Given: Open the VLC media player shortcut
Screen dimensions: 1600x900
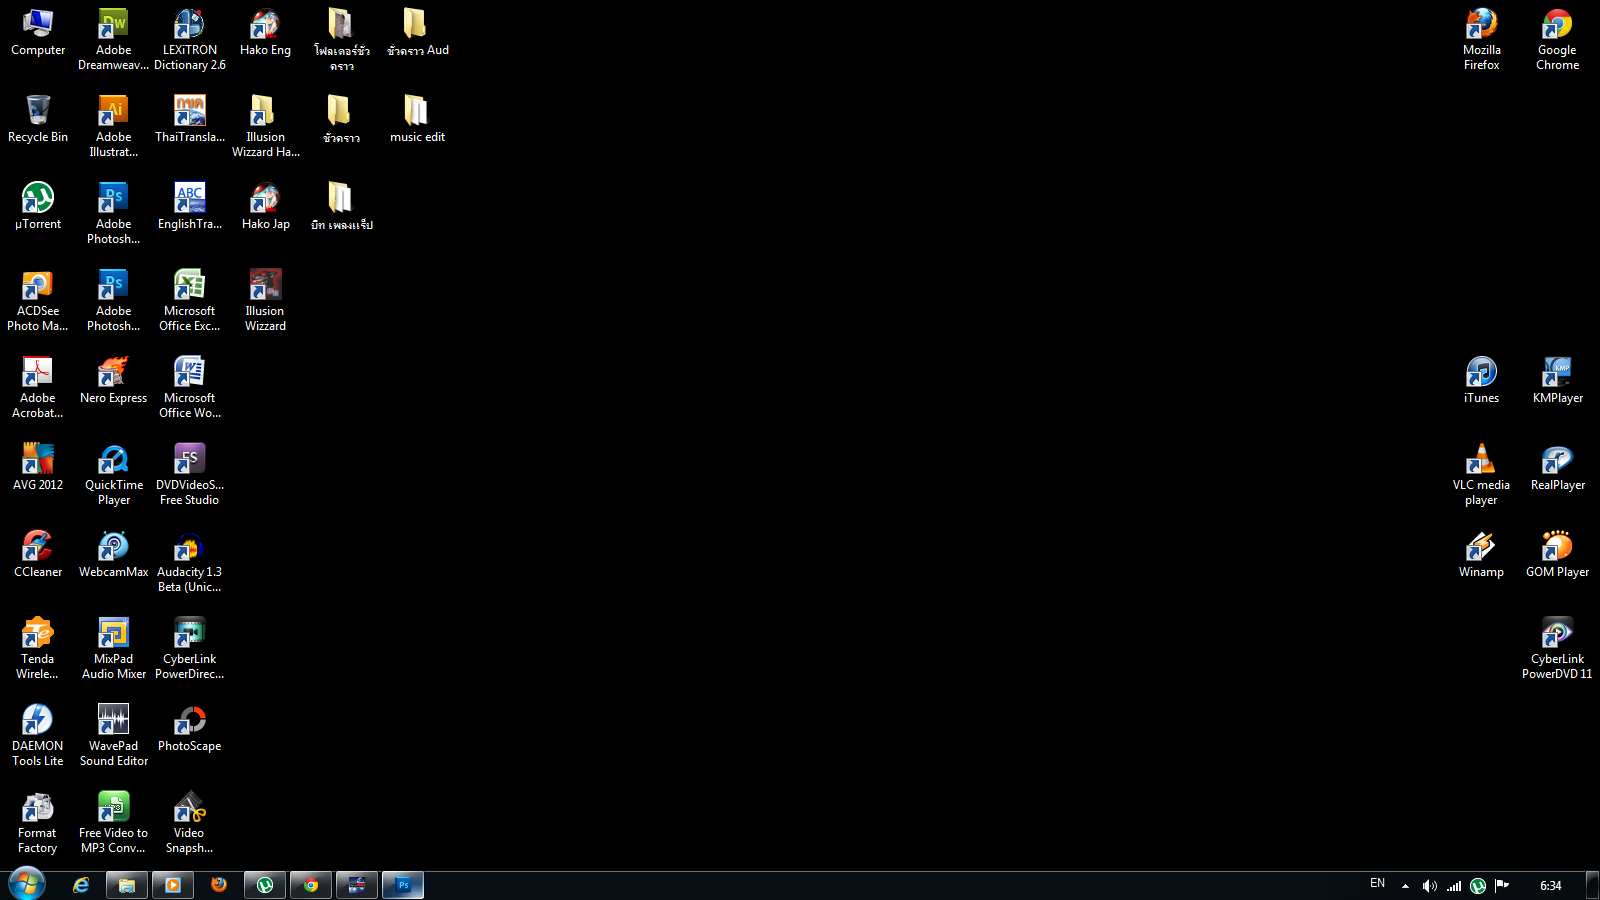Looking at the screenshot, I should (1482, 474).
